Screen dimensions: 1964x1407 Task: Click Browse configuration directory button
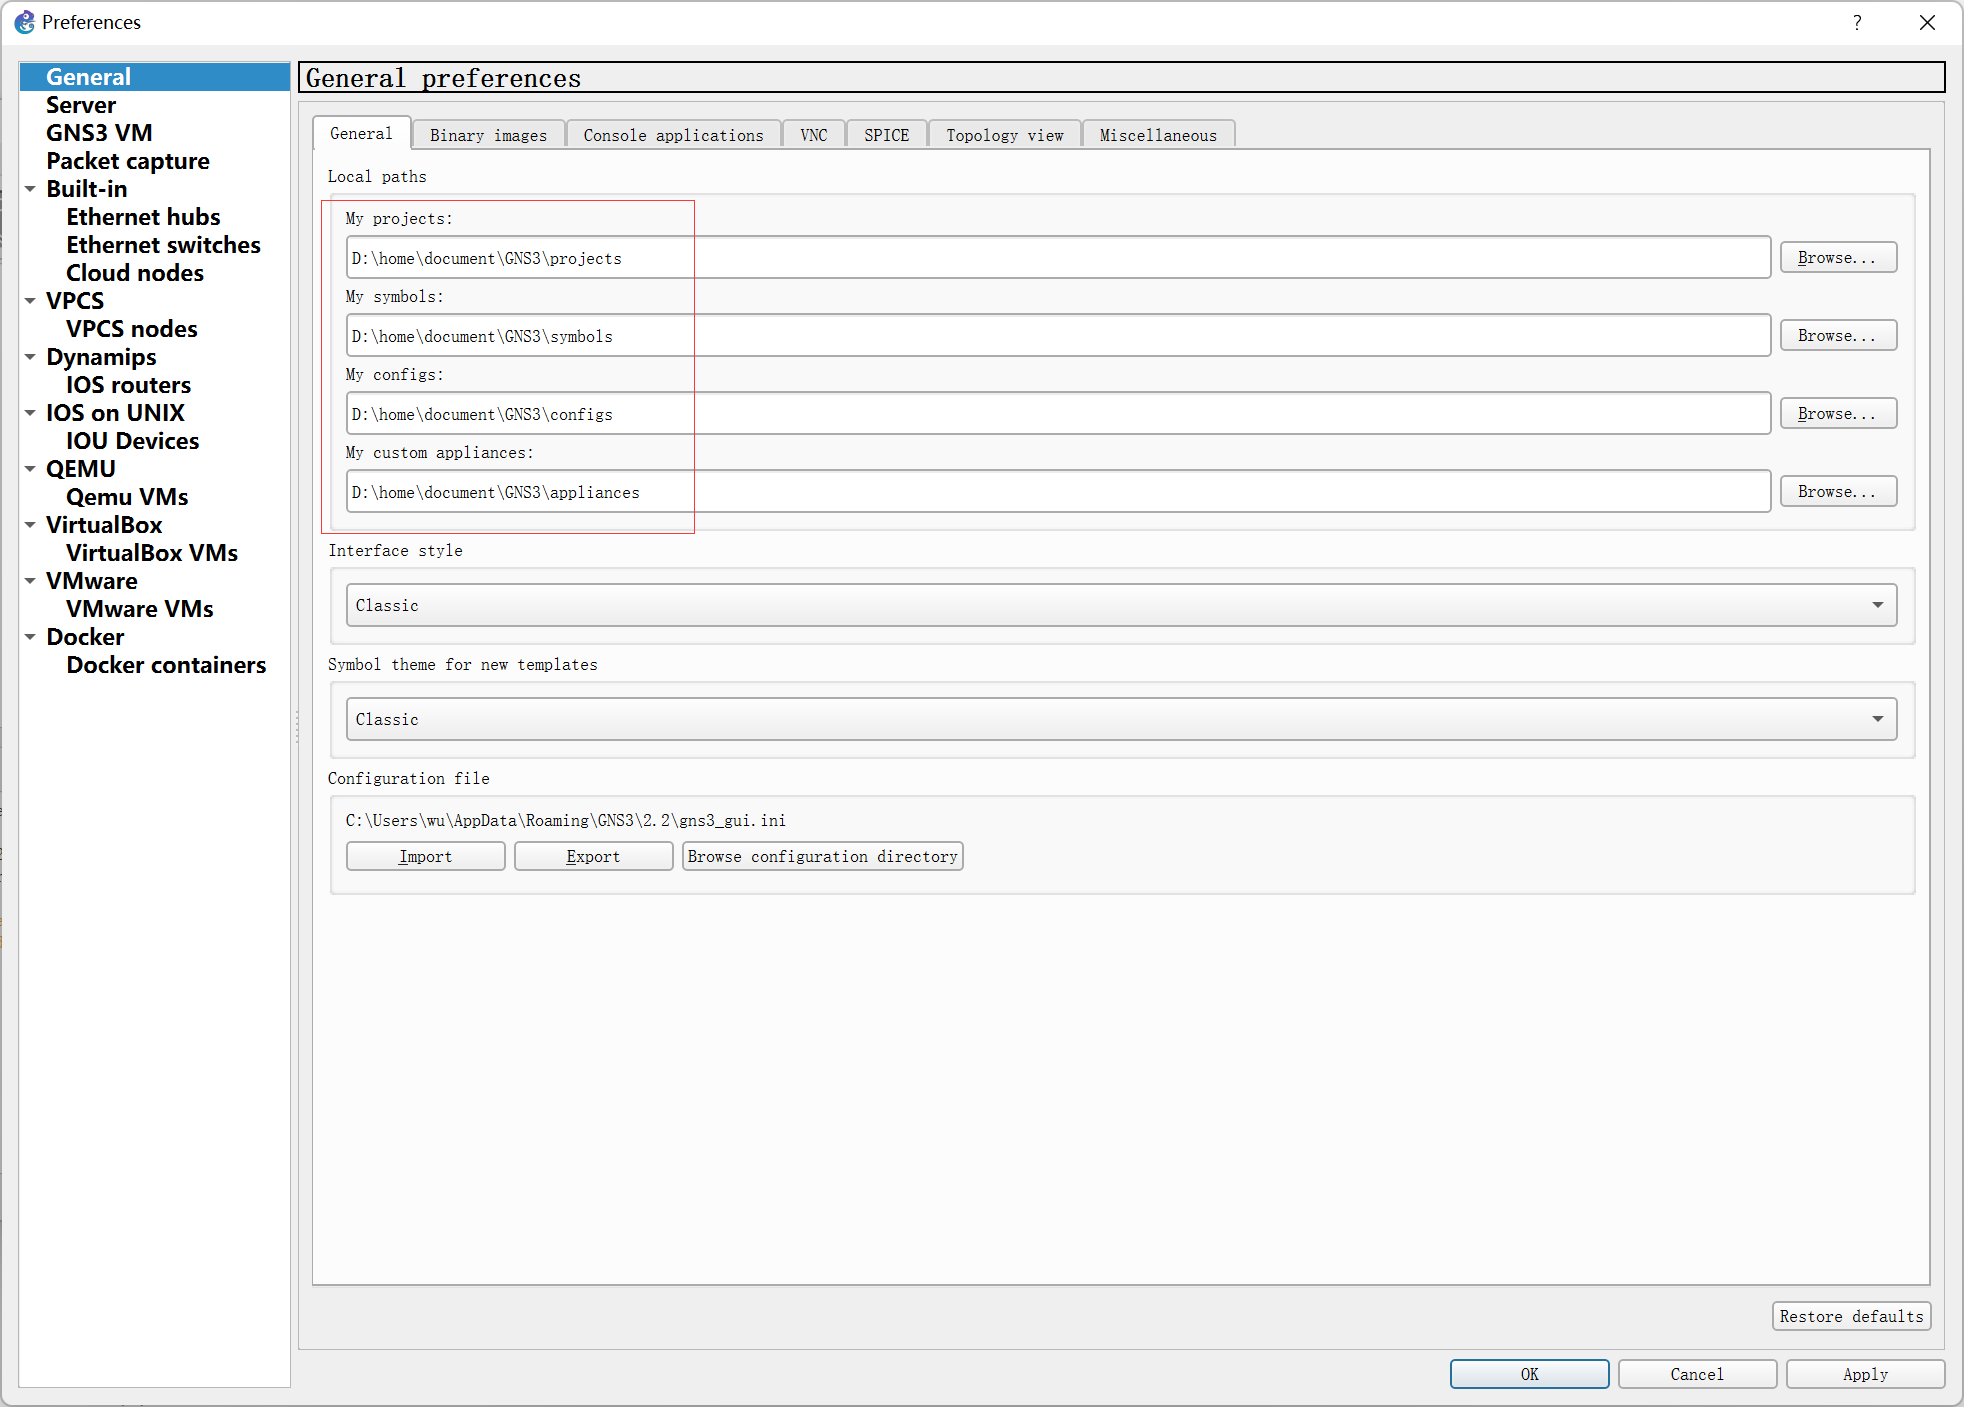tap(822, 856)
